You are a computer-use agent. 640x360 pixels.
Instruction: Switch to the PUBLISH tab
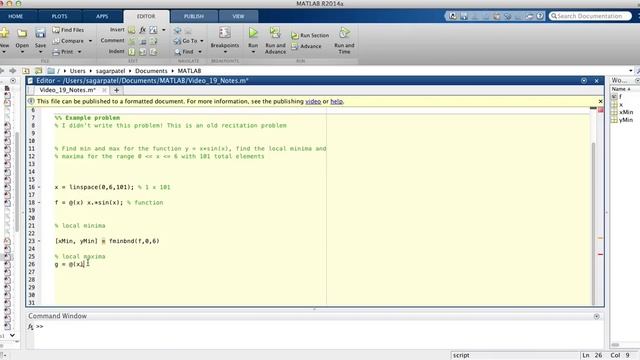click(194, 16)
